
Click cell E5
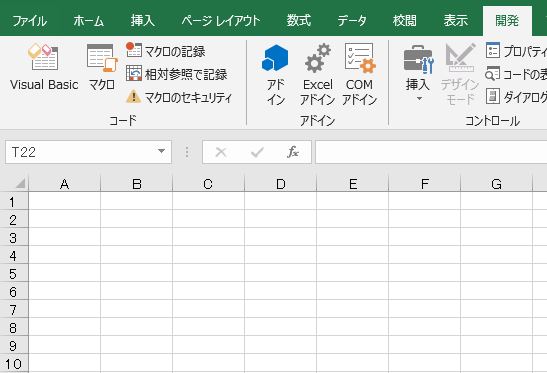pos(353,274)
